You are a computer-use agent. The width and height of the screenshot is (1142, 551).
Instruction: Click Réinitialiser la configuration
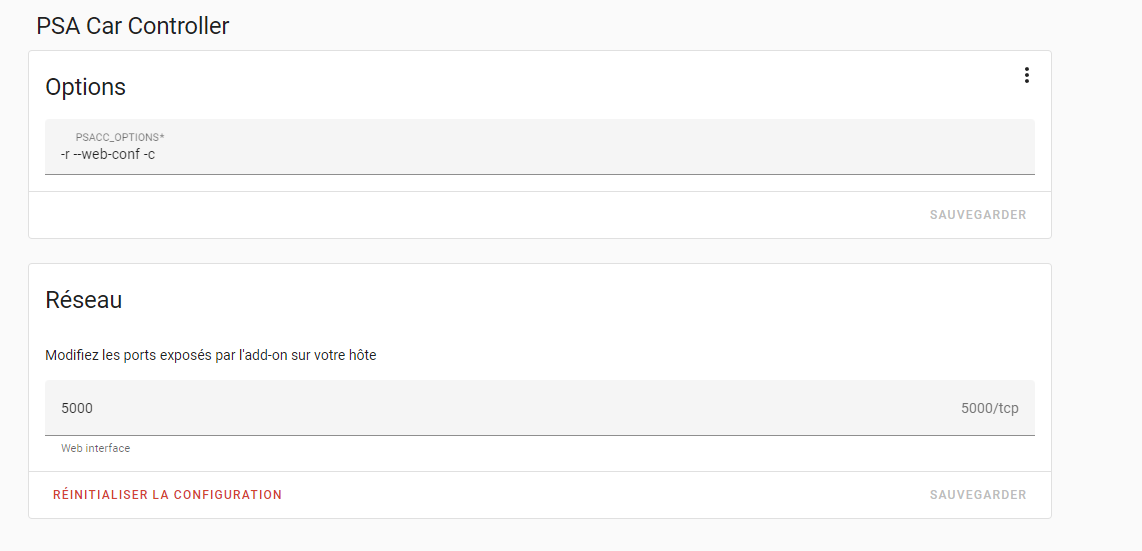coord(167,495)
